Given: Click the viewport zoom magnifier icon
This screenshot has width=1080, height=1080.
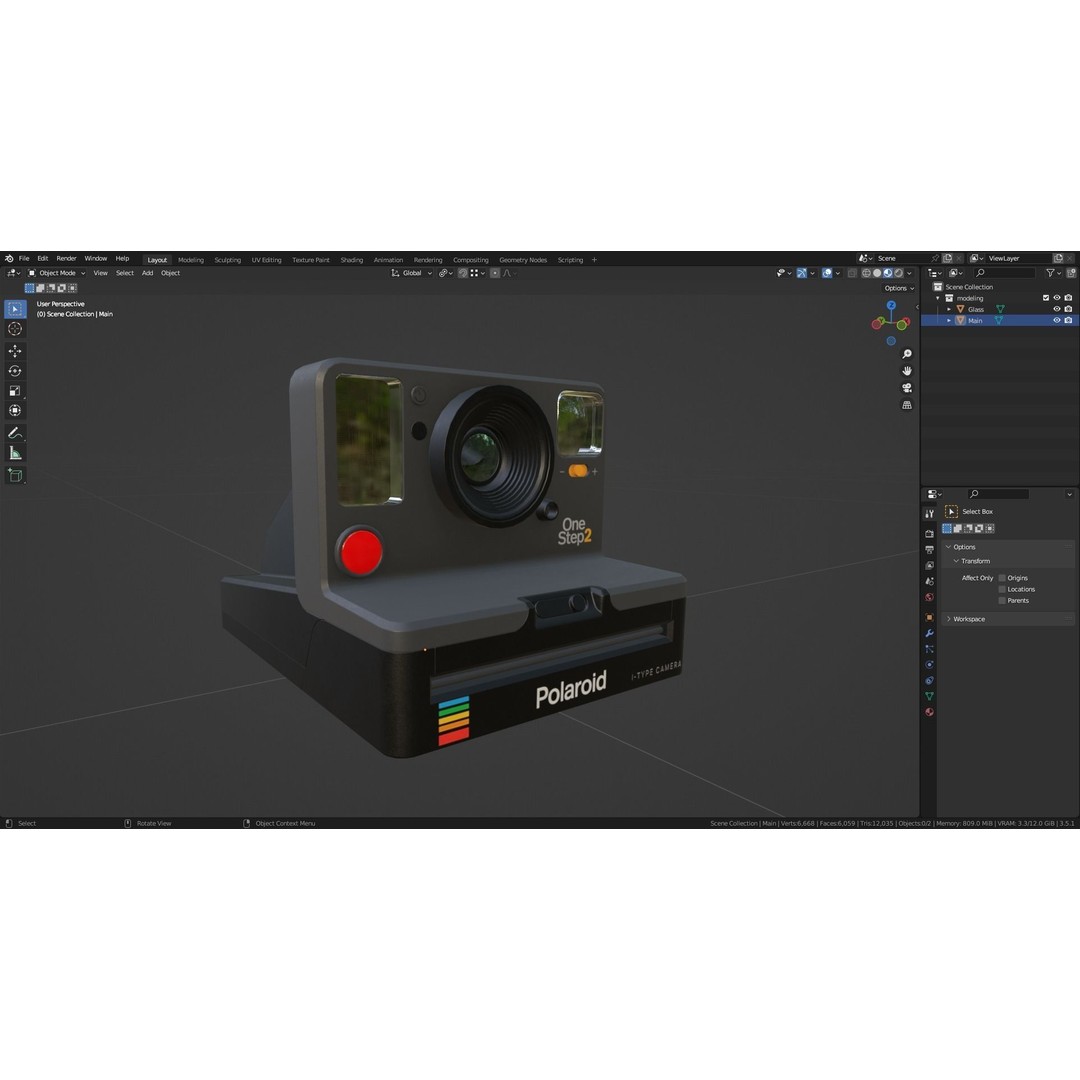Looking at the screenshot, I should tap(907, 354).
